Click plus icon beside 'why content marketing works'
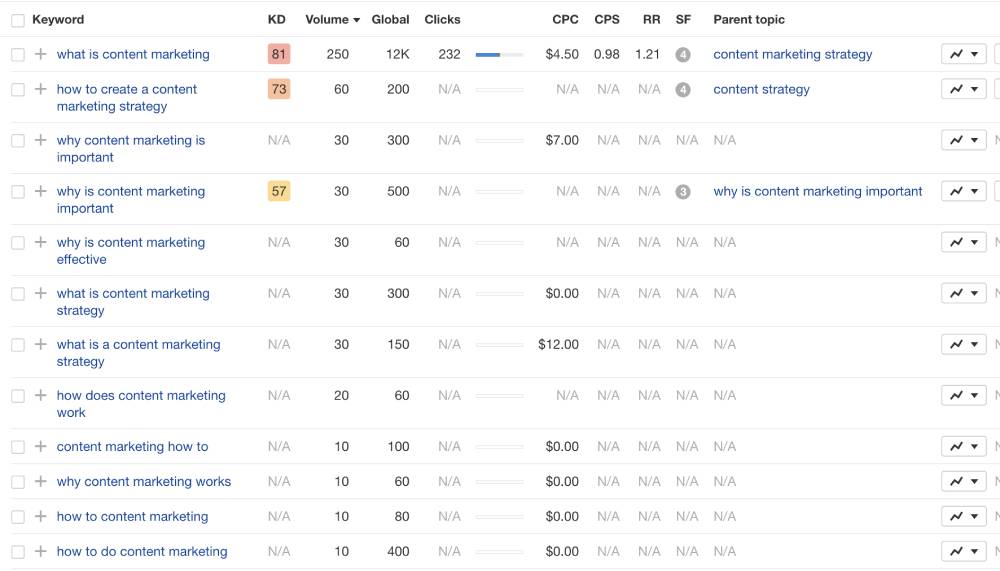Viewport: 1000px width, 571px height. pos(40,482)
